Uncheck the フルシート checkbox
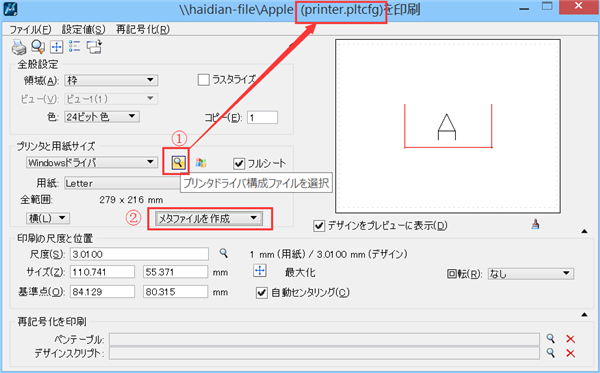The width and height of the screenshot is (600, 373). (x=239, y=164)
